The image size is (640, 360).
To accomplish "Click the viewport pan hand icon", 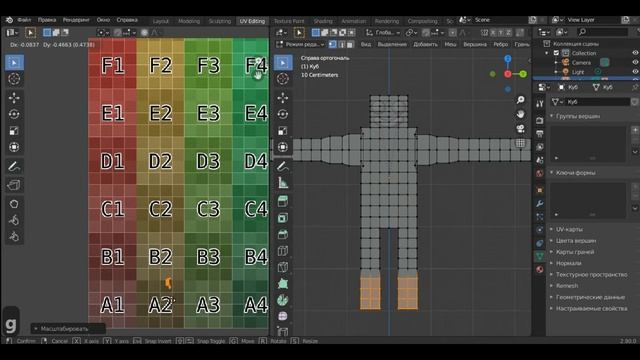I will pos(520,114).
